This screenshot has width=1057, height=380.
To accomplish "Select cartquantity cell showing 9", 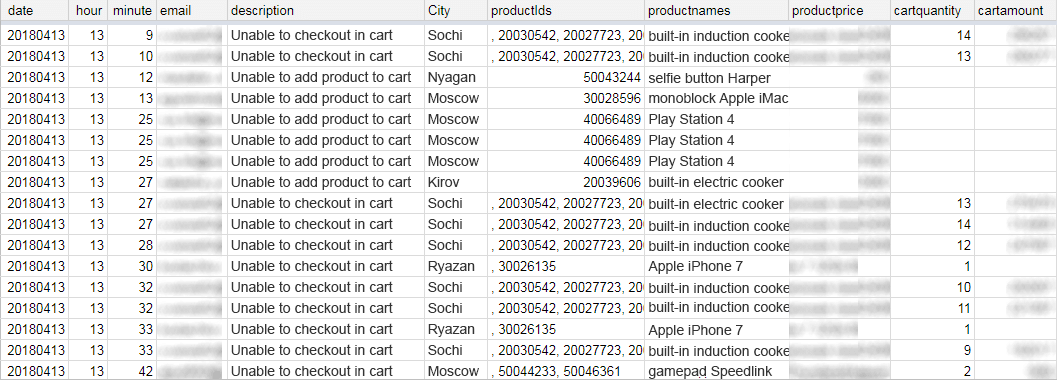I will (932, 350).
